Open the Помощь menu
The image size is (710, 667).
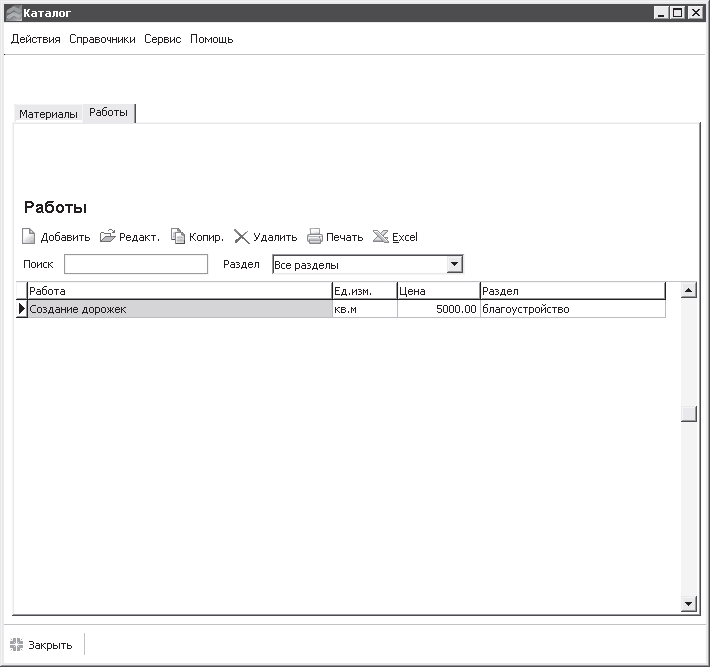(211, 39)
